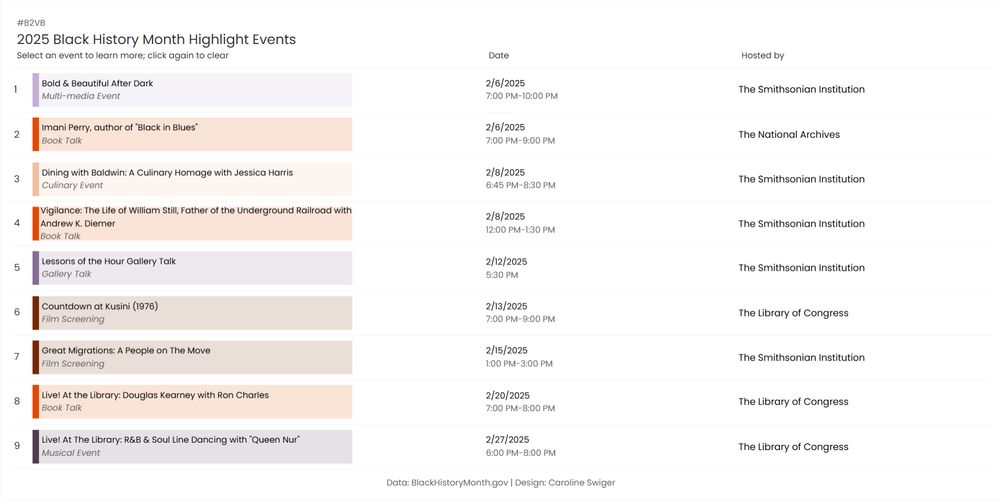Select the Countdown at Kusini (1976) screening
Image resolution: width=1000 pixels, height=501 pixels.
[x=195, y=313]
